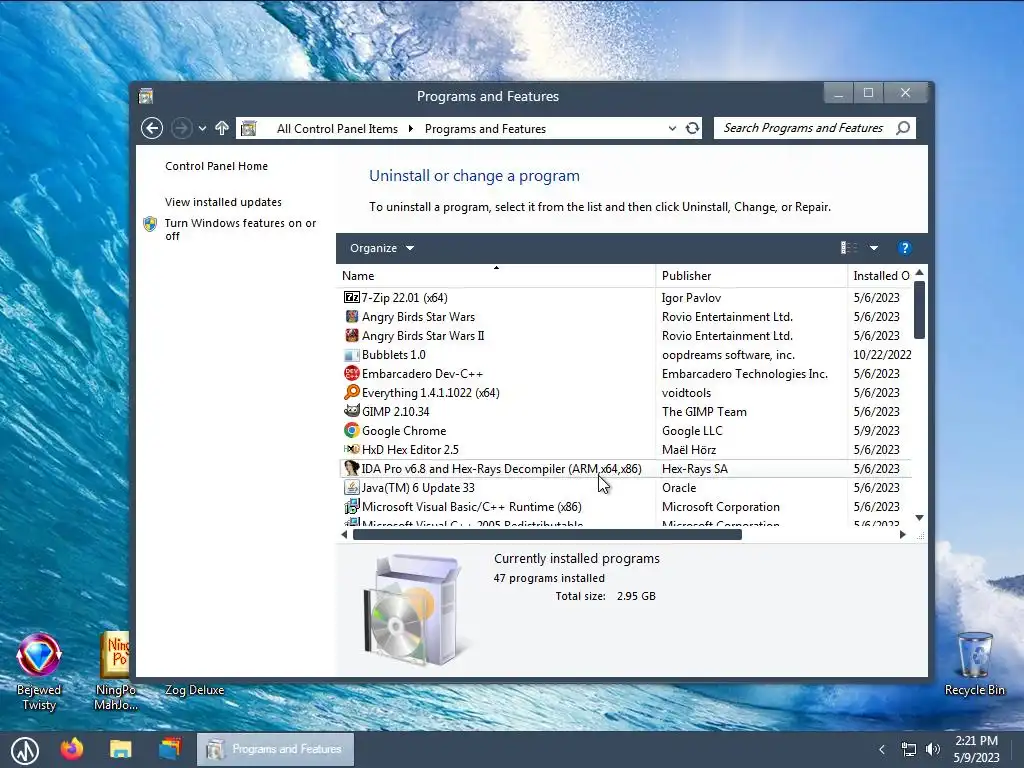The height and width of the screenshot is (768, 1024).
Task: Click the Google Chrome icon in list
Action: click(351, 430)
